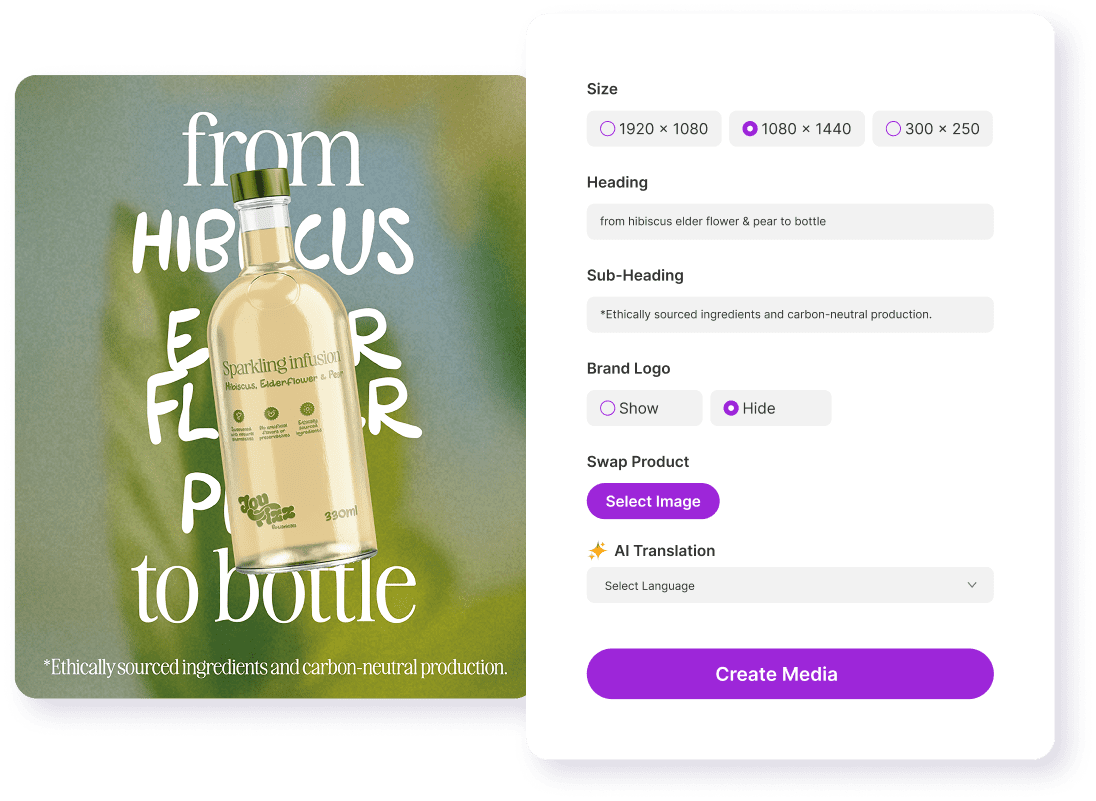The height and width of the screenshot is (801, 1096).
Task: Click the AI Translation sparkle icon
Action: pos(597,551)
